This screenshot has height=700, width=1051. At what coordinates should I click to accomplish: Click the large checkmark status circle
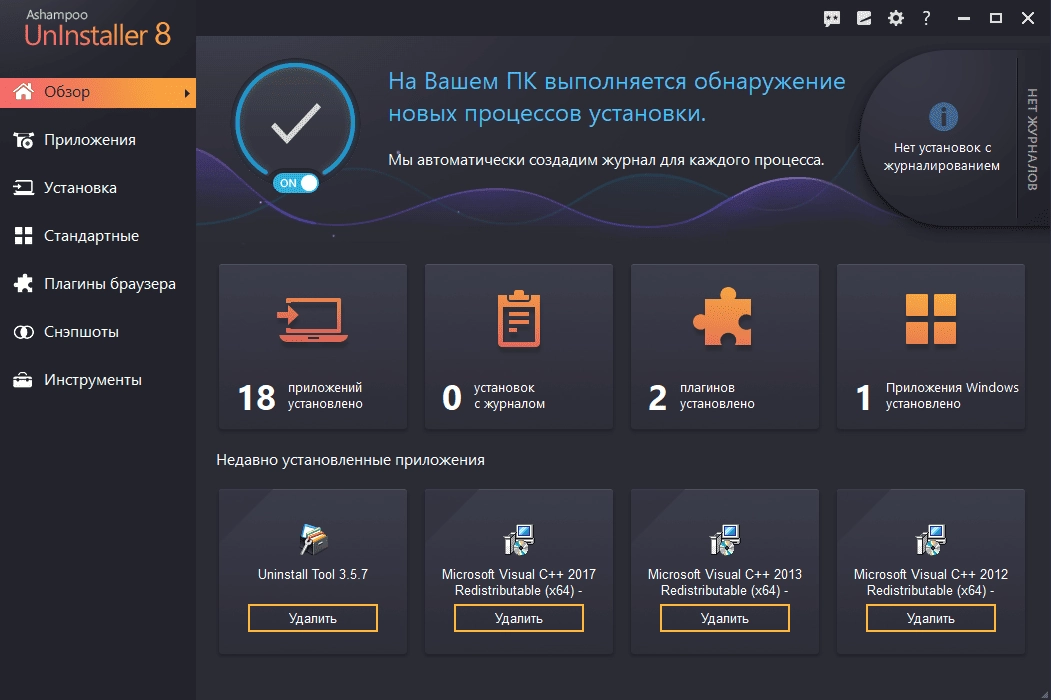click(296, 123)
